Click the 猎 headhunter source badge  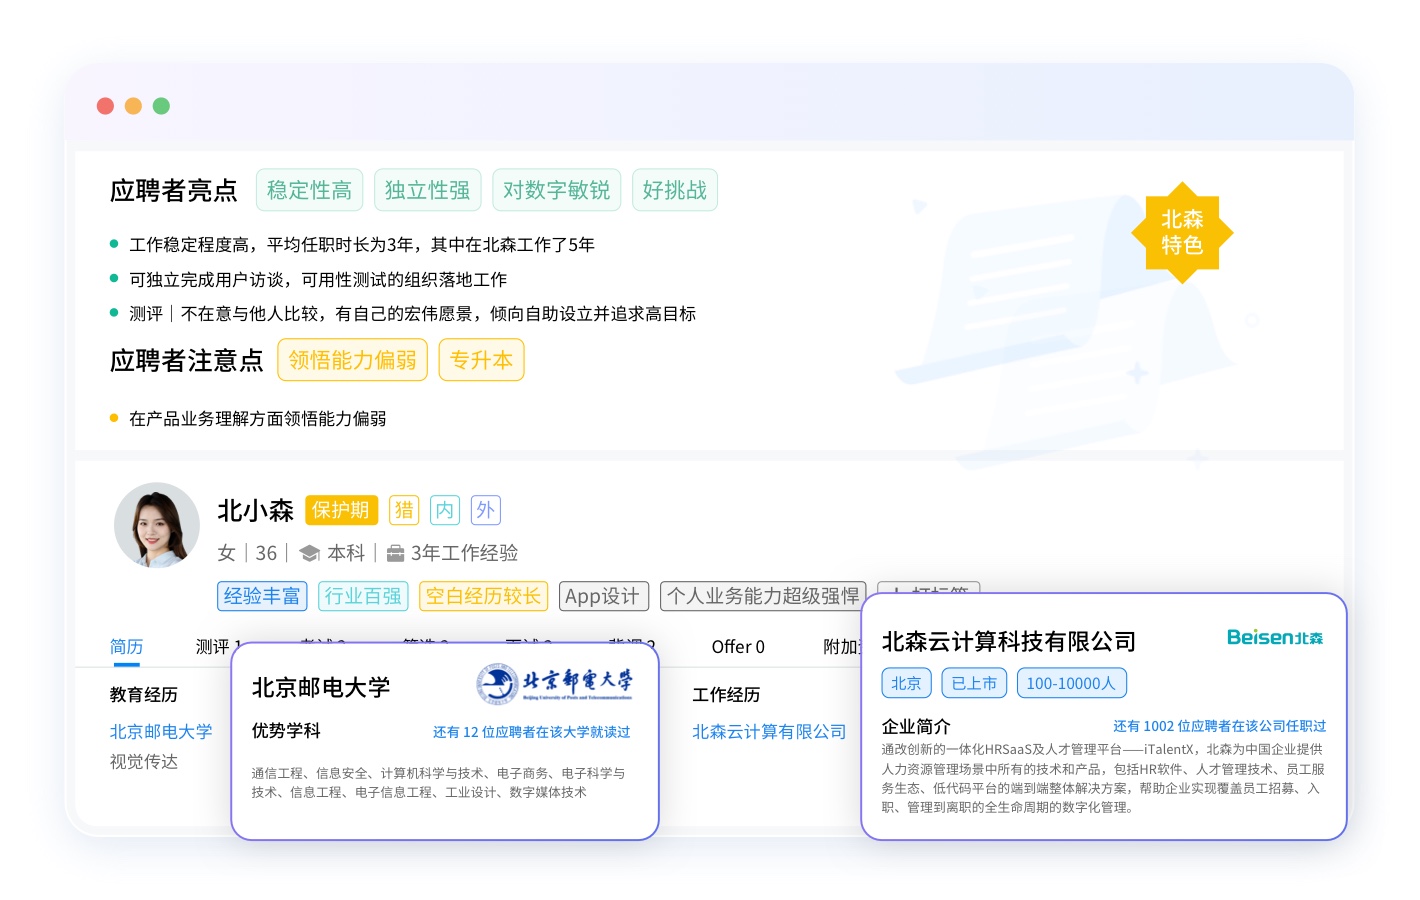click(x=404, y=510)
